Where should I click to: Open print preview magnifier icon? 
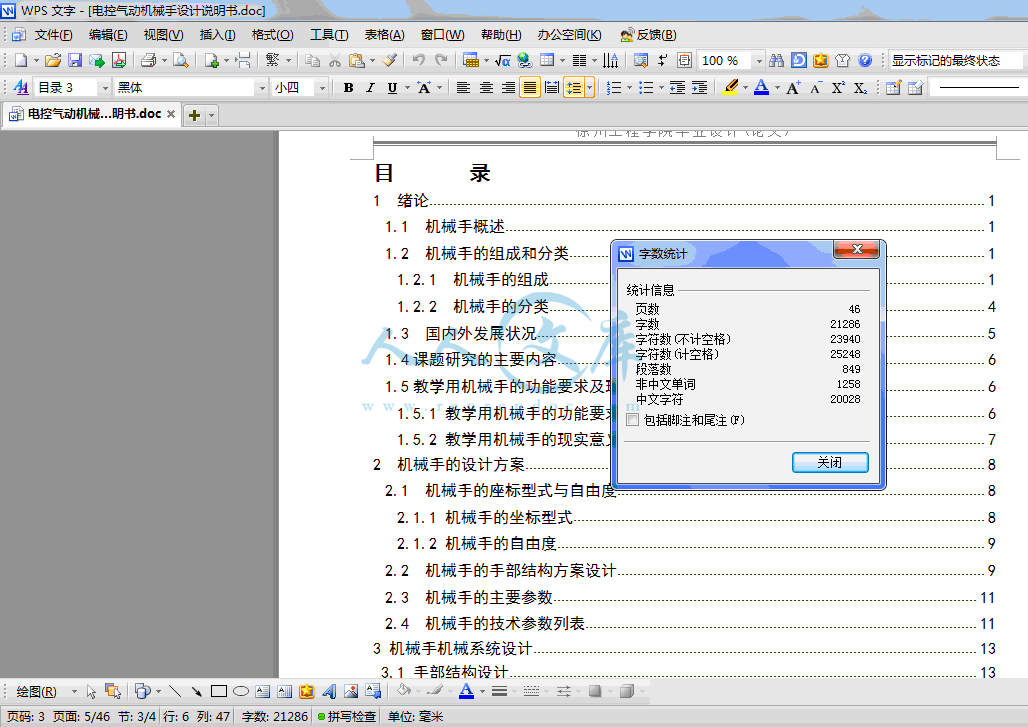[x=180, y=60]
